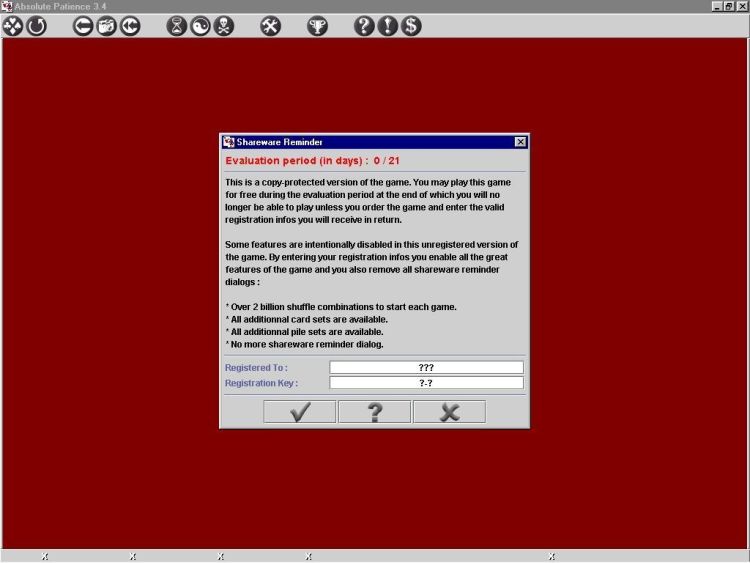Close the Shareware Reminder dialog title bar X

(520, 142)
